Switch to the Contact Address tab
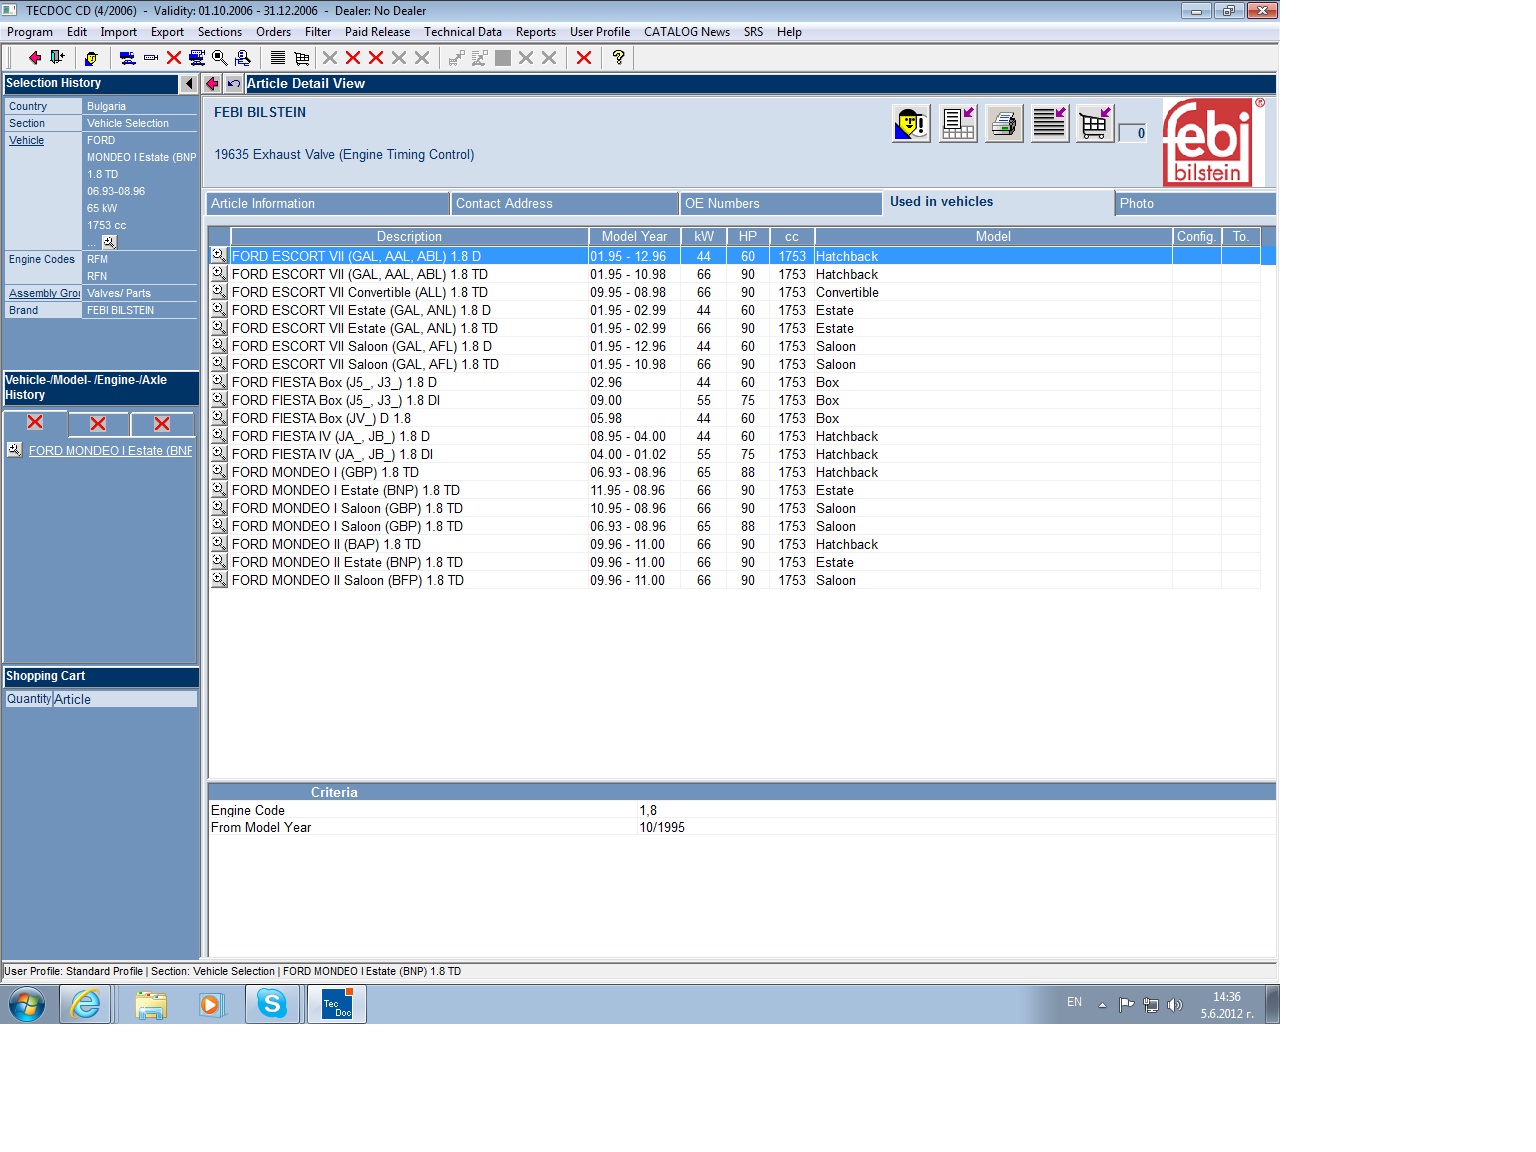 [x=565, y=204]
